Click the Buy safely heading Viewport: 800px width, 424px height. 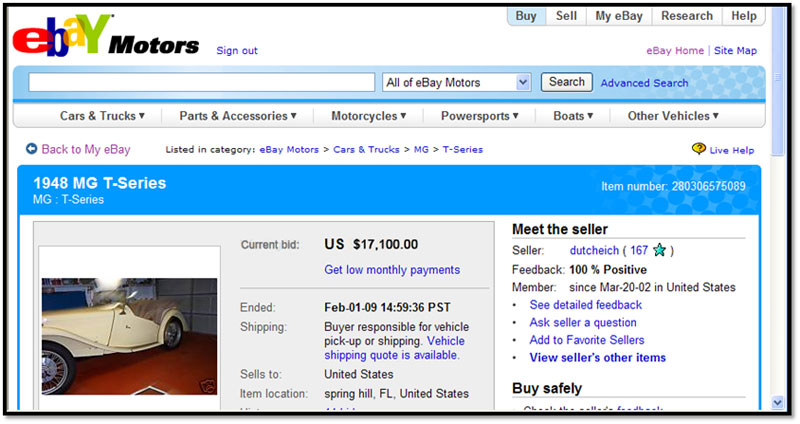(547, 389)
